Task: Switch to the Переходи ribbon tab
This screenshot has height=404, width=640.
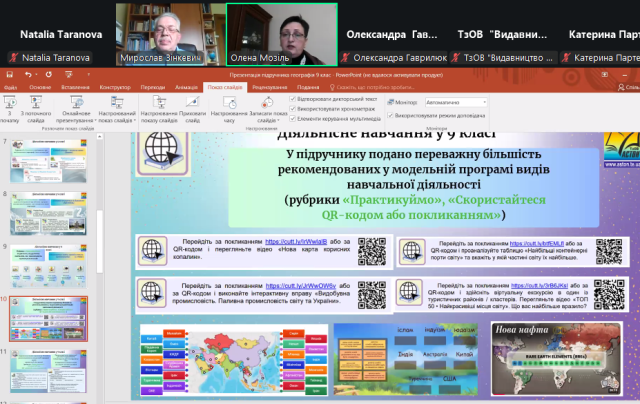Action: [x=153, y=87]
